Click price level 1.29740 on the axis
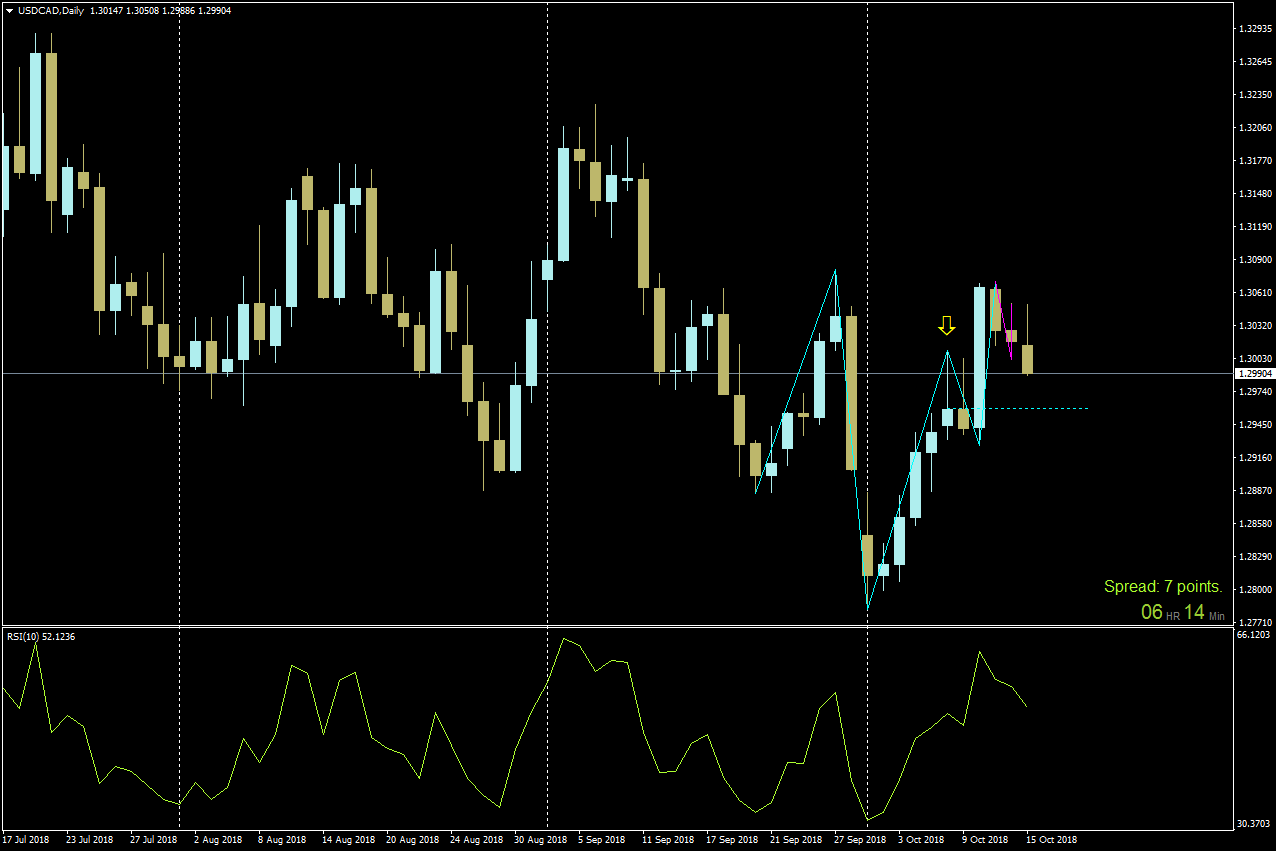 click(x=1254, y=392)
